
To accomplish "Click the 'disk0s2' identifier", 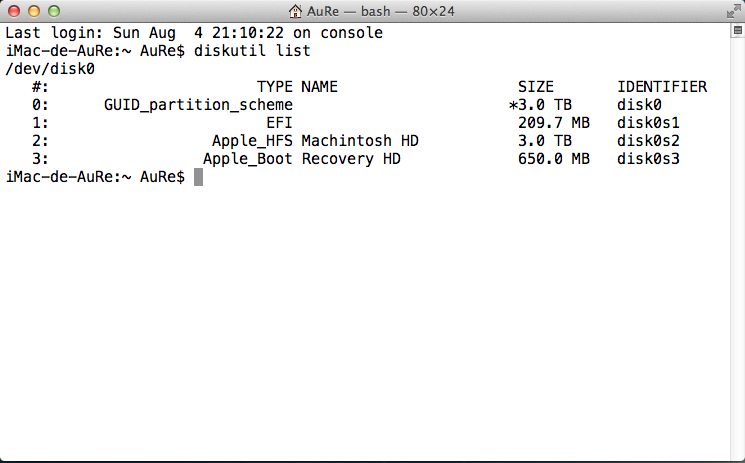I will [648, 141].
